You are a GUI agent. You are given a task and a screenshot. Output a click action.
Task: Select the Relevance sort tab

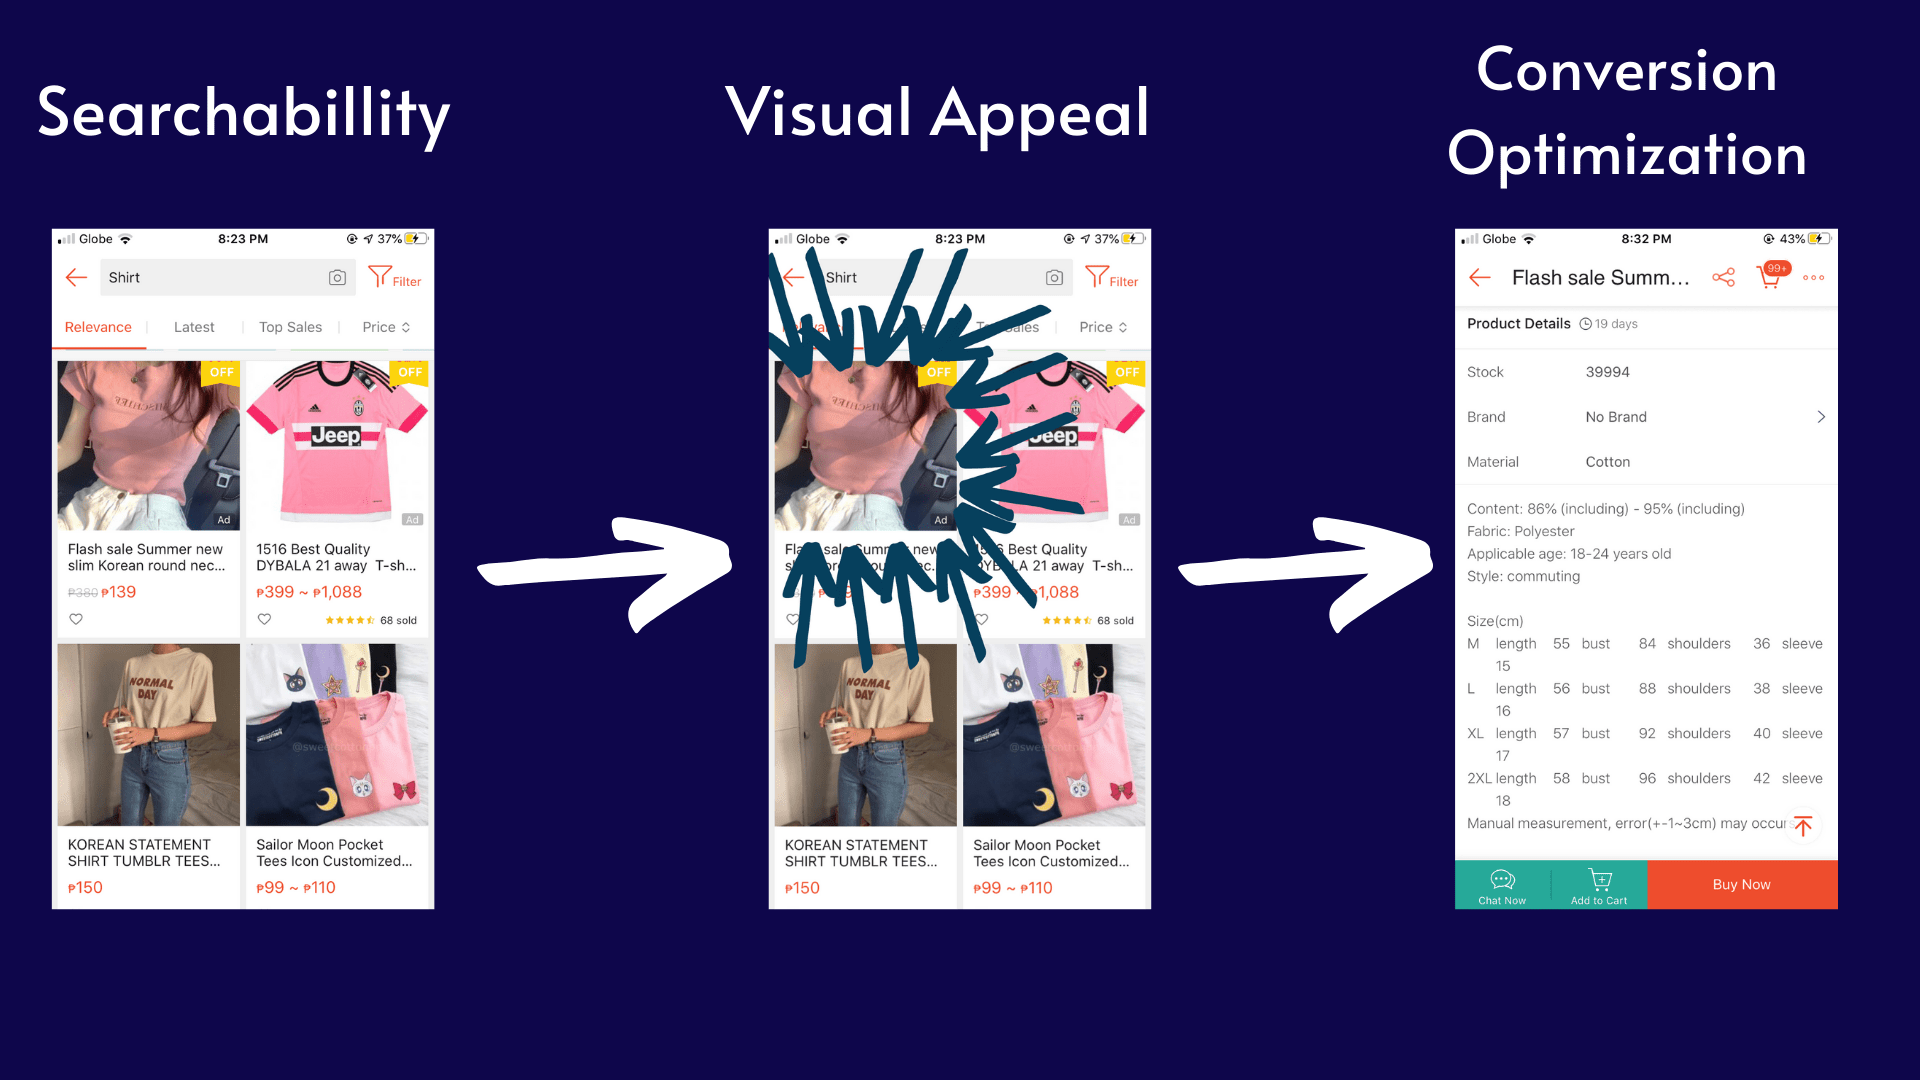100,326
